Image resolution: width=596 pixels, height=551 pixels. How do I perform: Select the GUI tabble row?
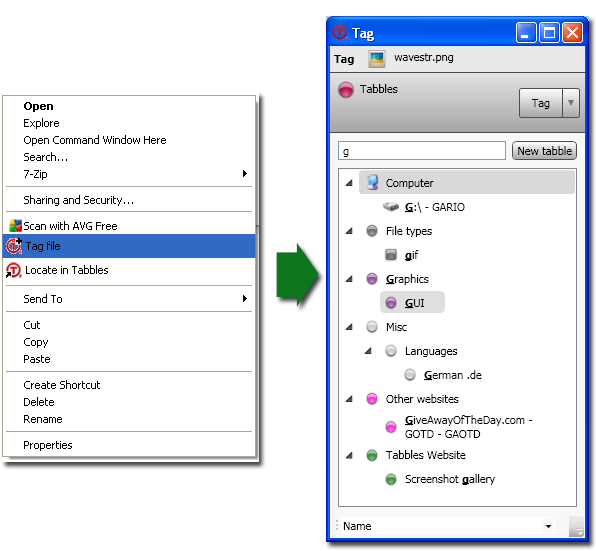pos(412,302)
